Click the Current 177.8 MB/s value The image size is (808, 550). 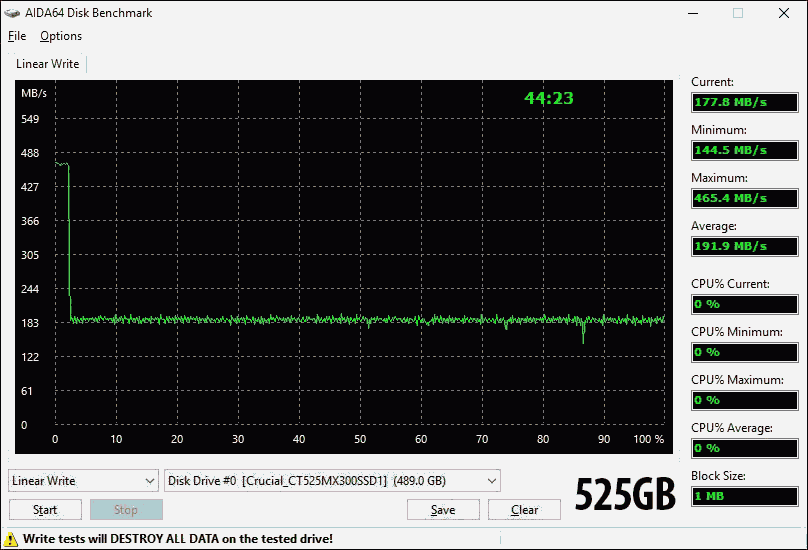(x=745, y=102)
